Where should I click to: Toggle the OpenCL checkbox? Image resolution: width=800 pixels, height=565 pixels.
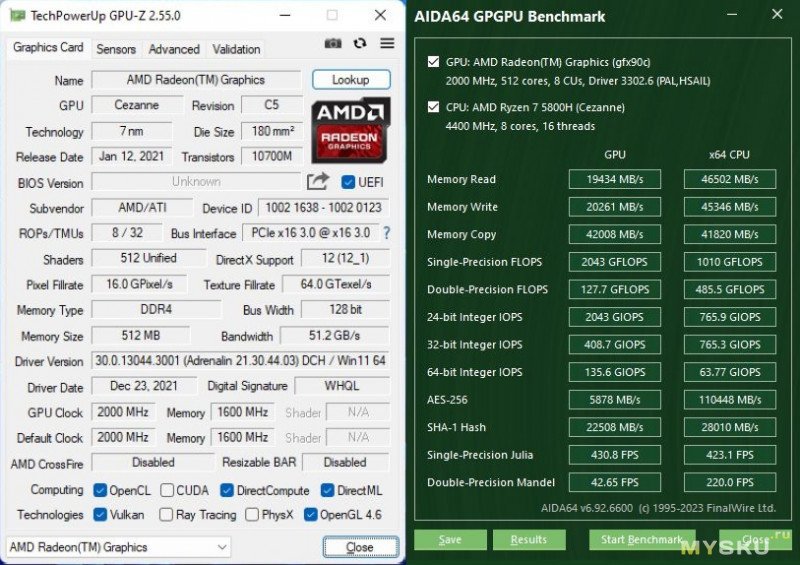tap(100, 490)
